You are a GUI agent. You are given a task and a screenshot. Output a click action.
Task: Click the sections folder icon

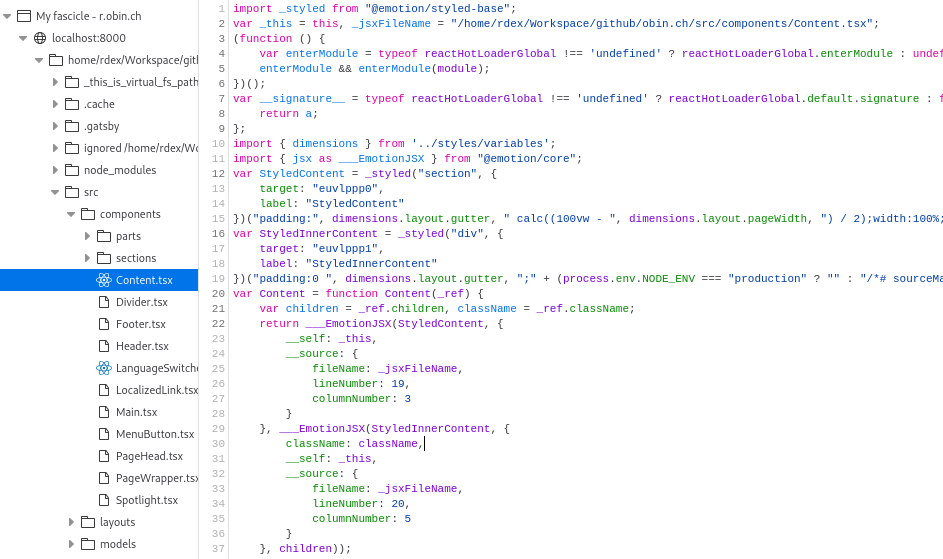pos(104,258)
